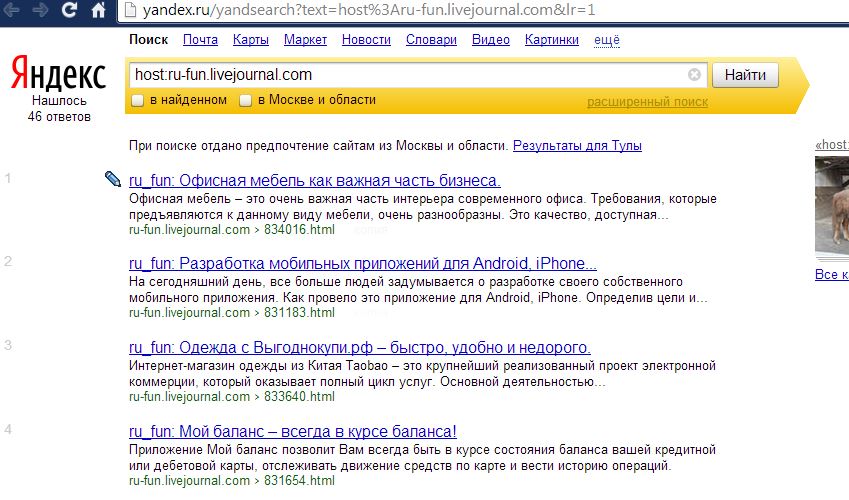
Task: Open the image thumbnail in right sidebar
Action: pos(832,206)
